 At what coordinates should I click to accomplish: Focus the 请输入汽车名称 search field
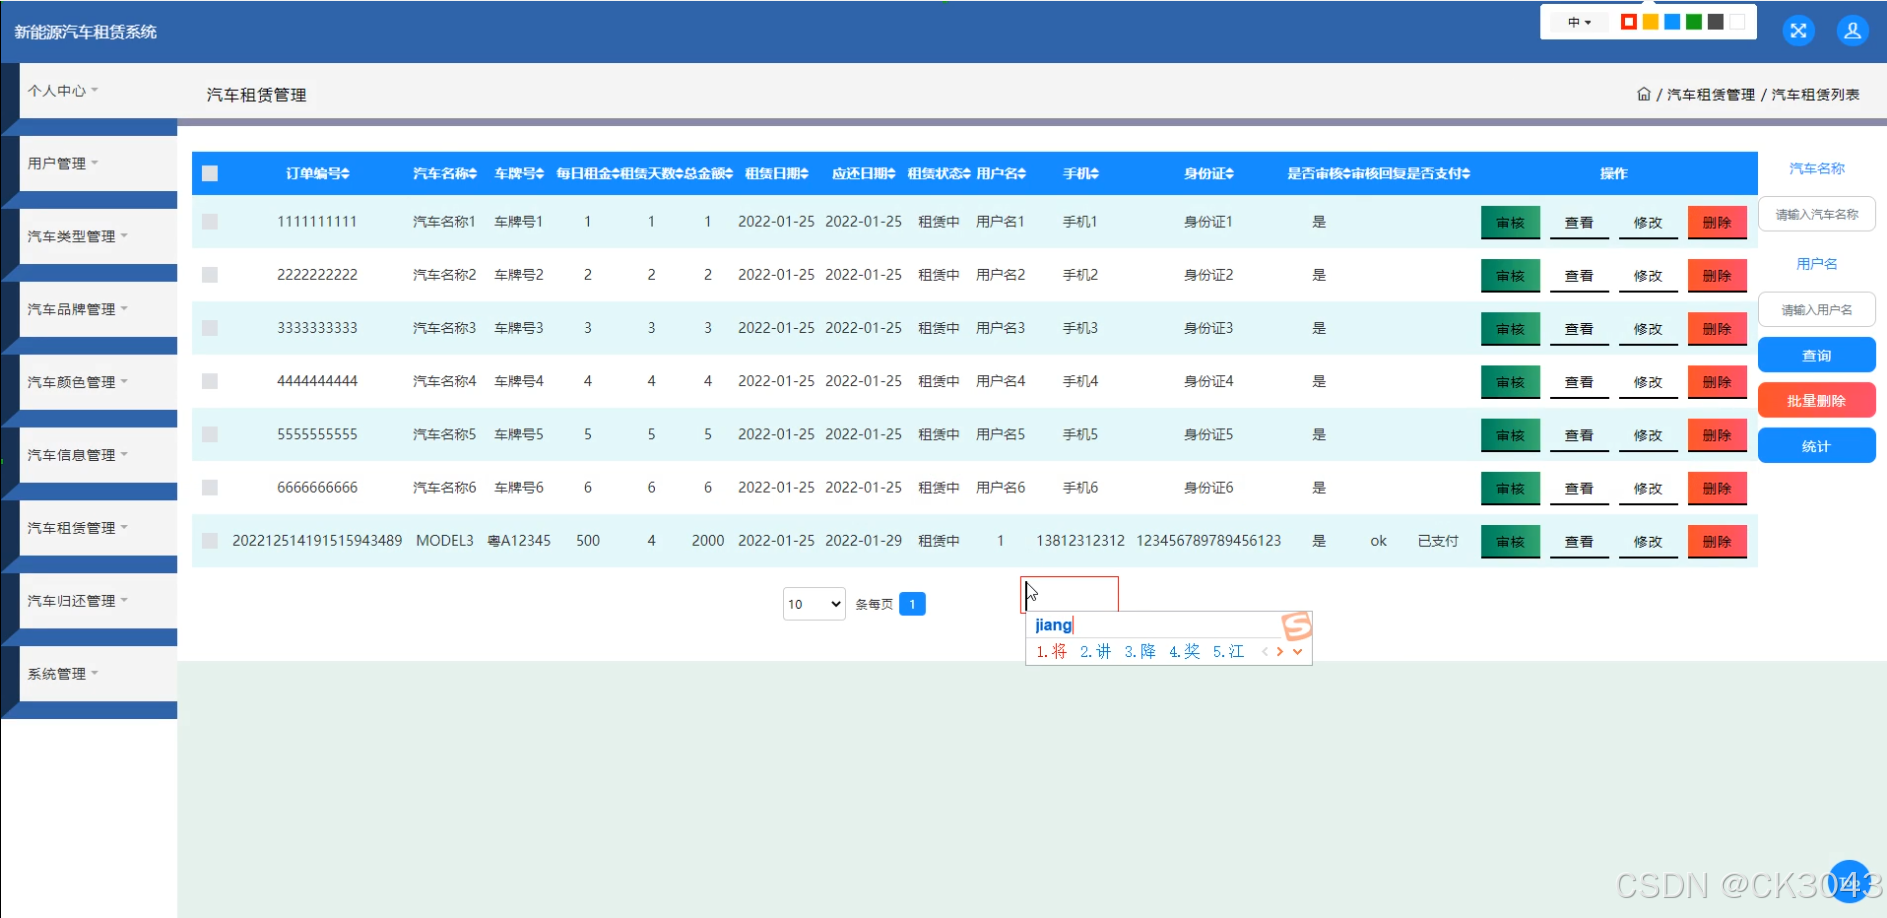click(1817, 214)
